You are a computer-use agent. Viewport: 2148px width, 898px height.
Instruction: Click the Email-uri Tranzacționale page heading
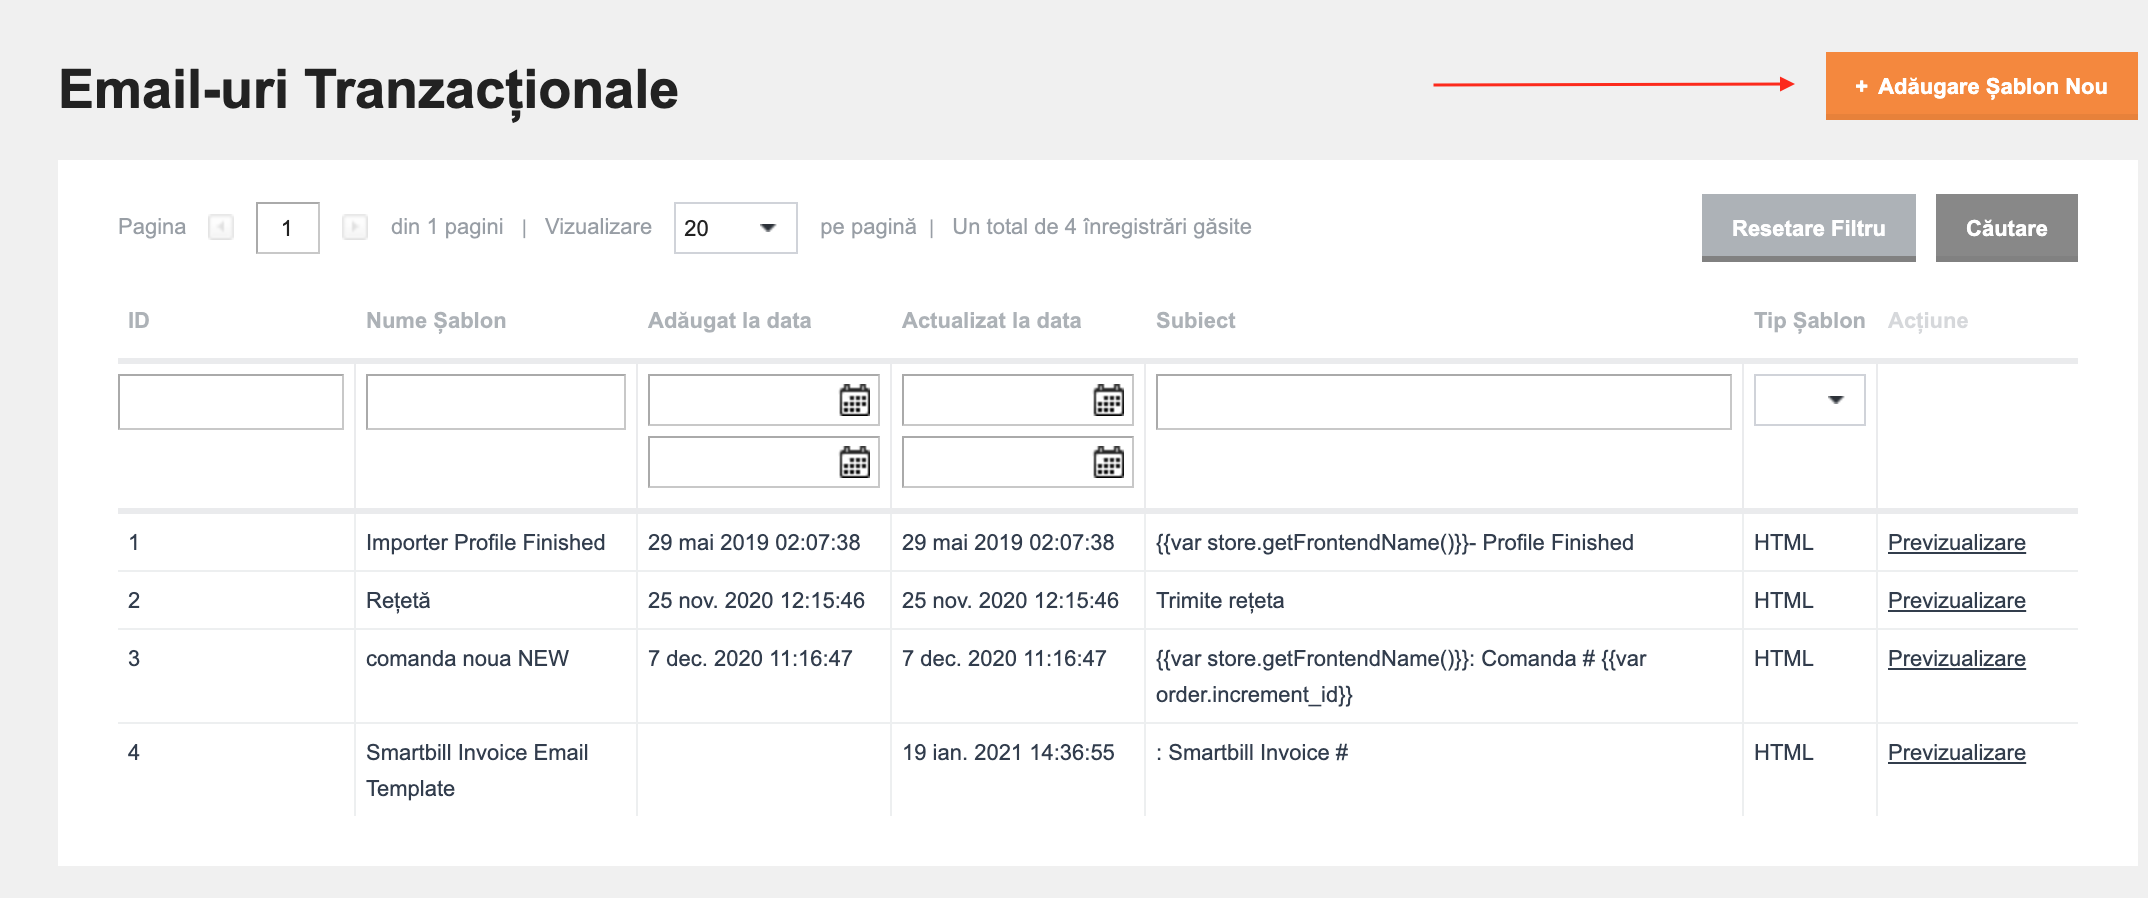(x=369, y=90)
